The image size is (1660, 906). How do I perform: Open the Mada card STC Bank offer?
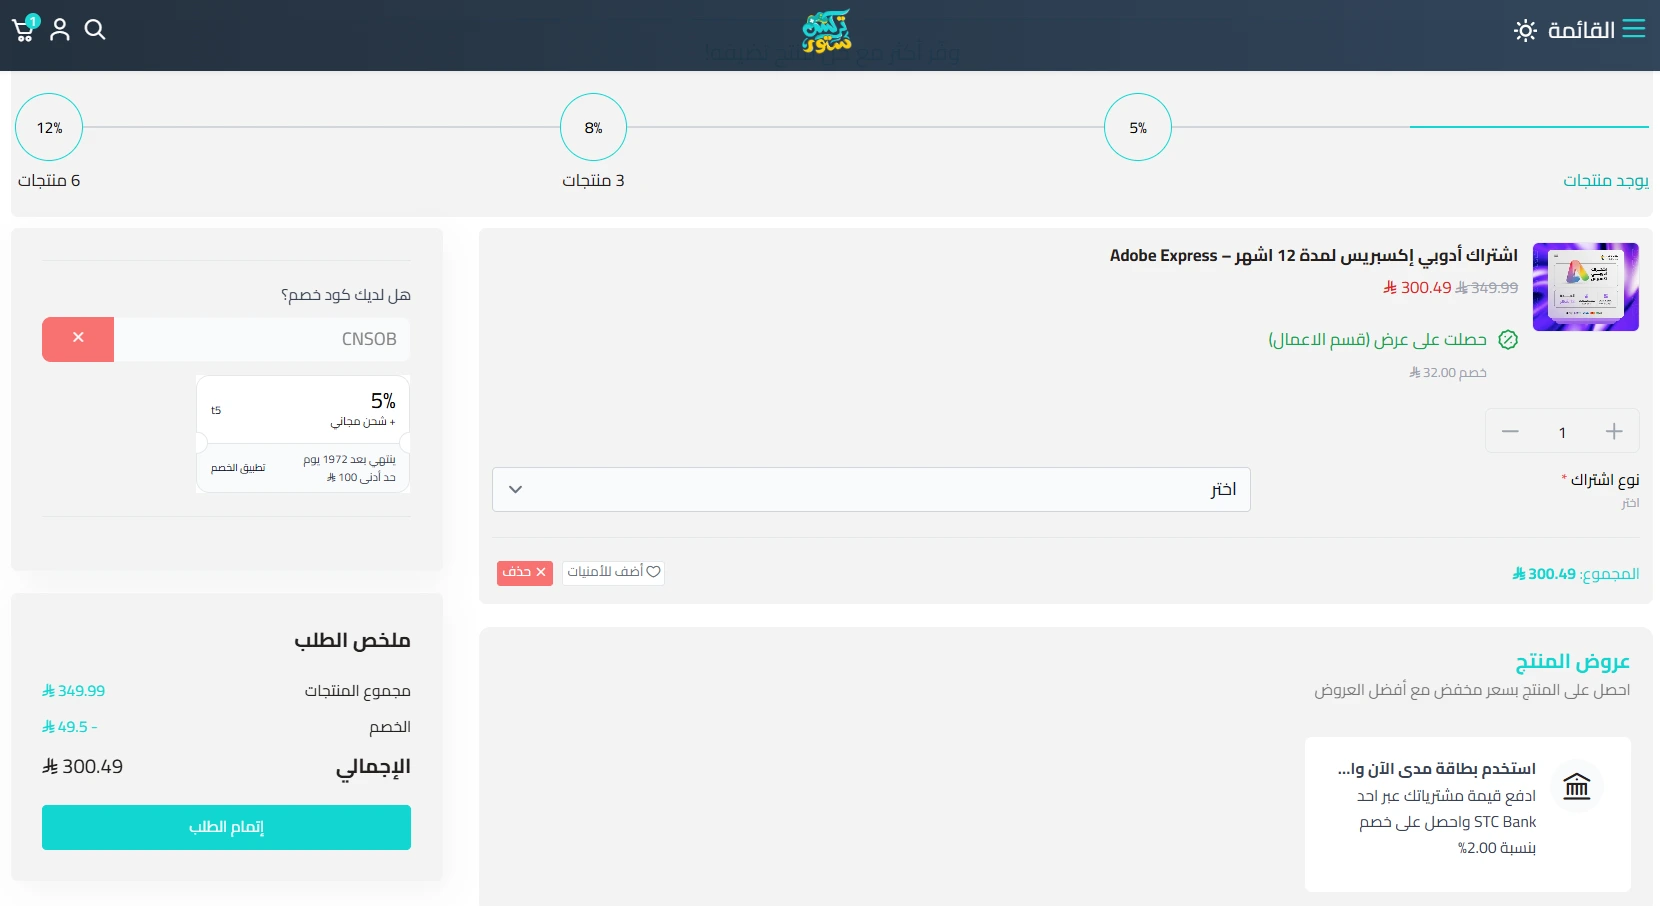click(x=1468, y=814)
